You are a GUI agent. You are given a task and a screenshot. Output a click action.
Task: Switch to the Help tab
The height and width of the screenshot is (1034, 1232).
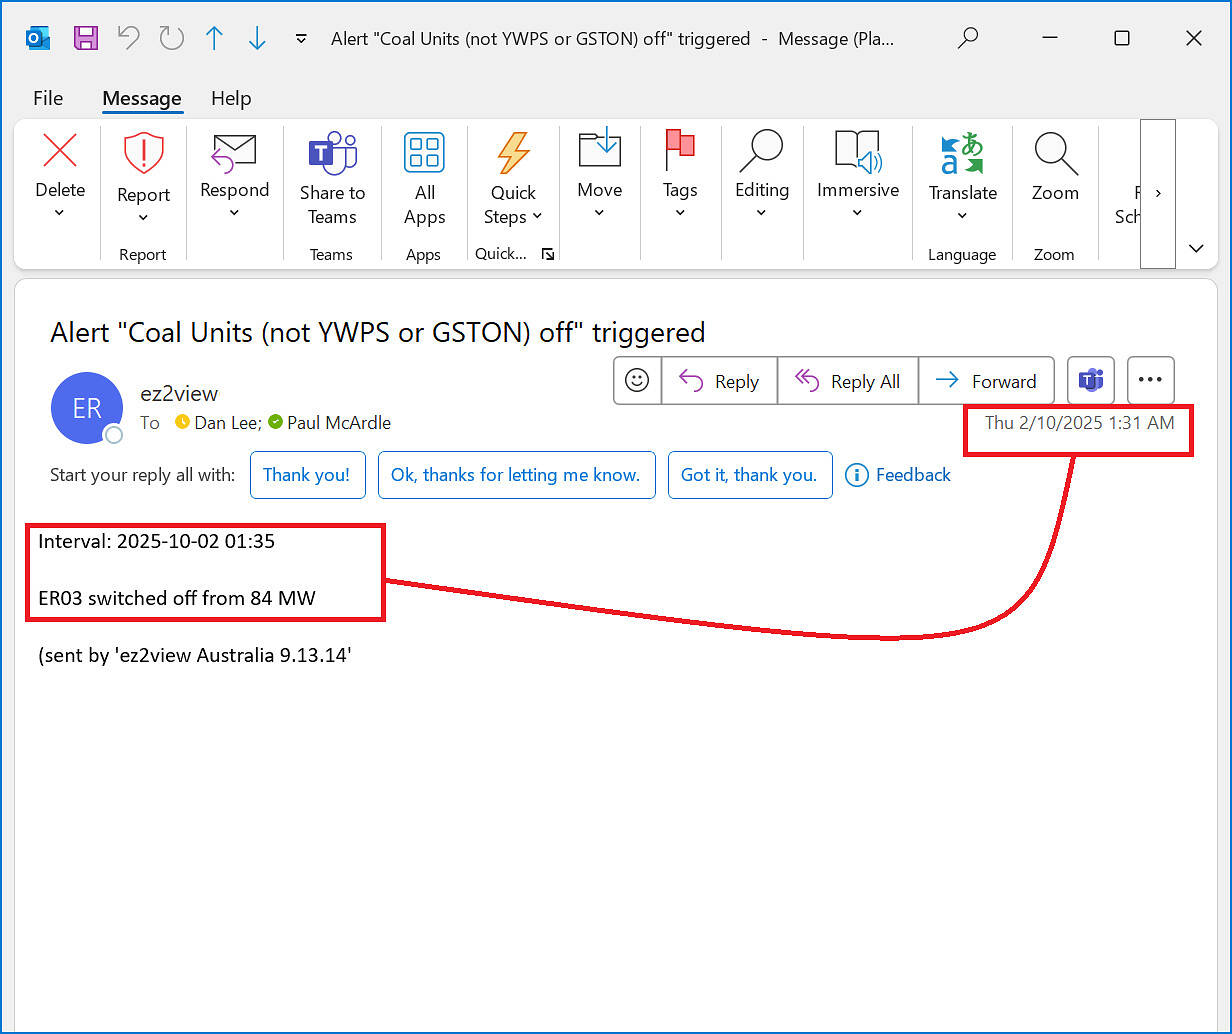click(x=231, y=98)
